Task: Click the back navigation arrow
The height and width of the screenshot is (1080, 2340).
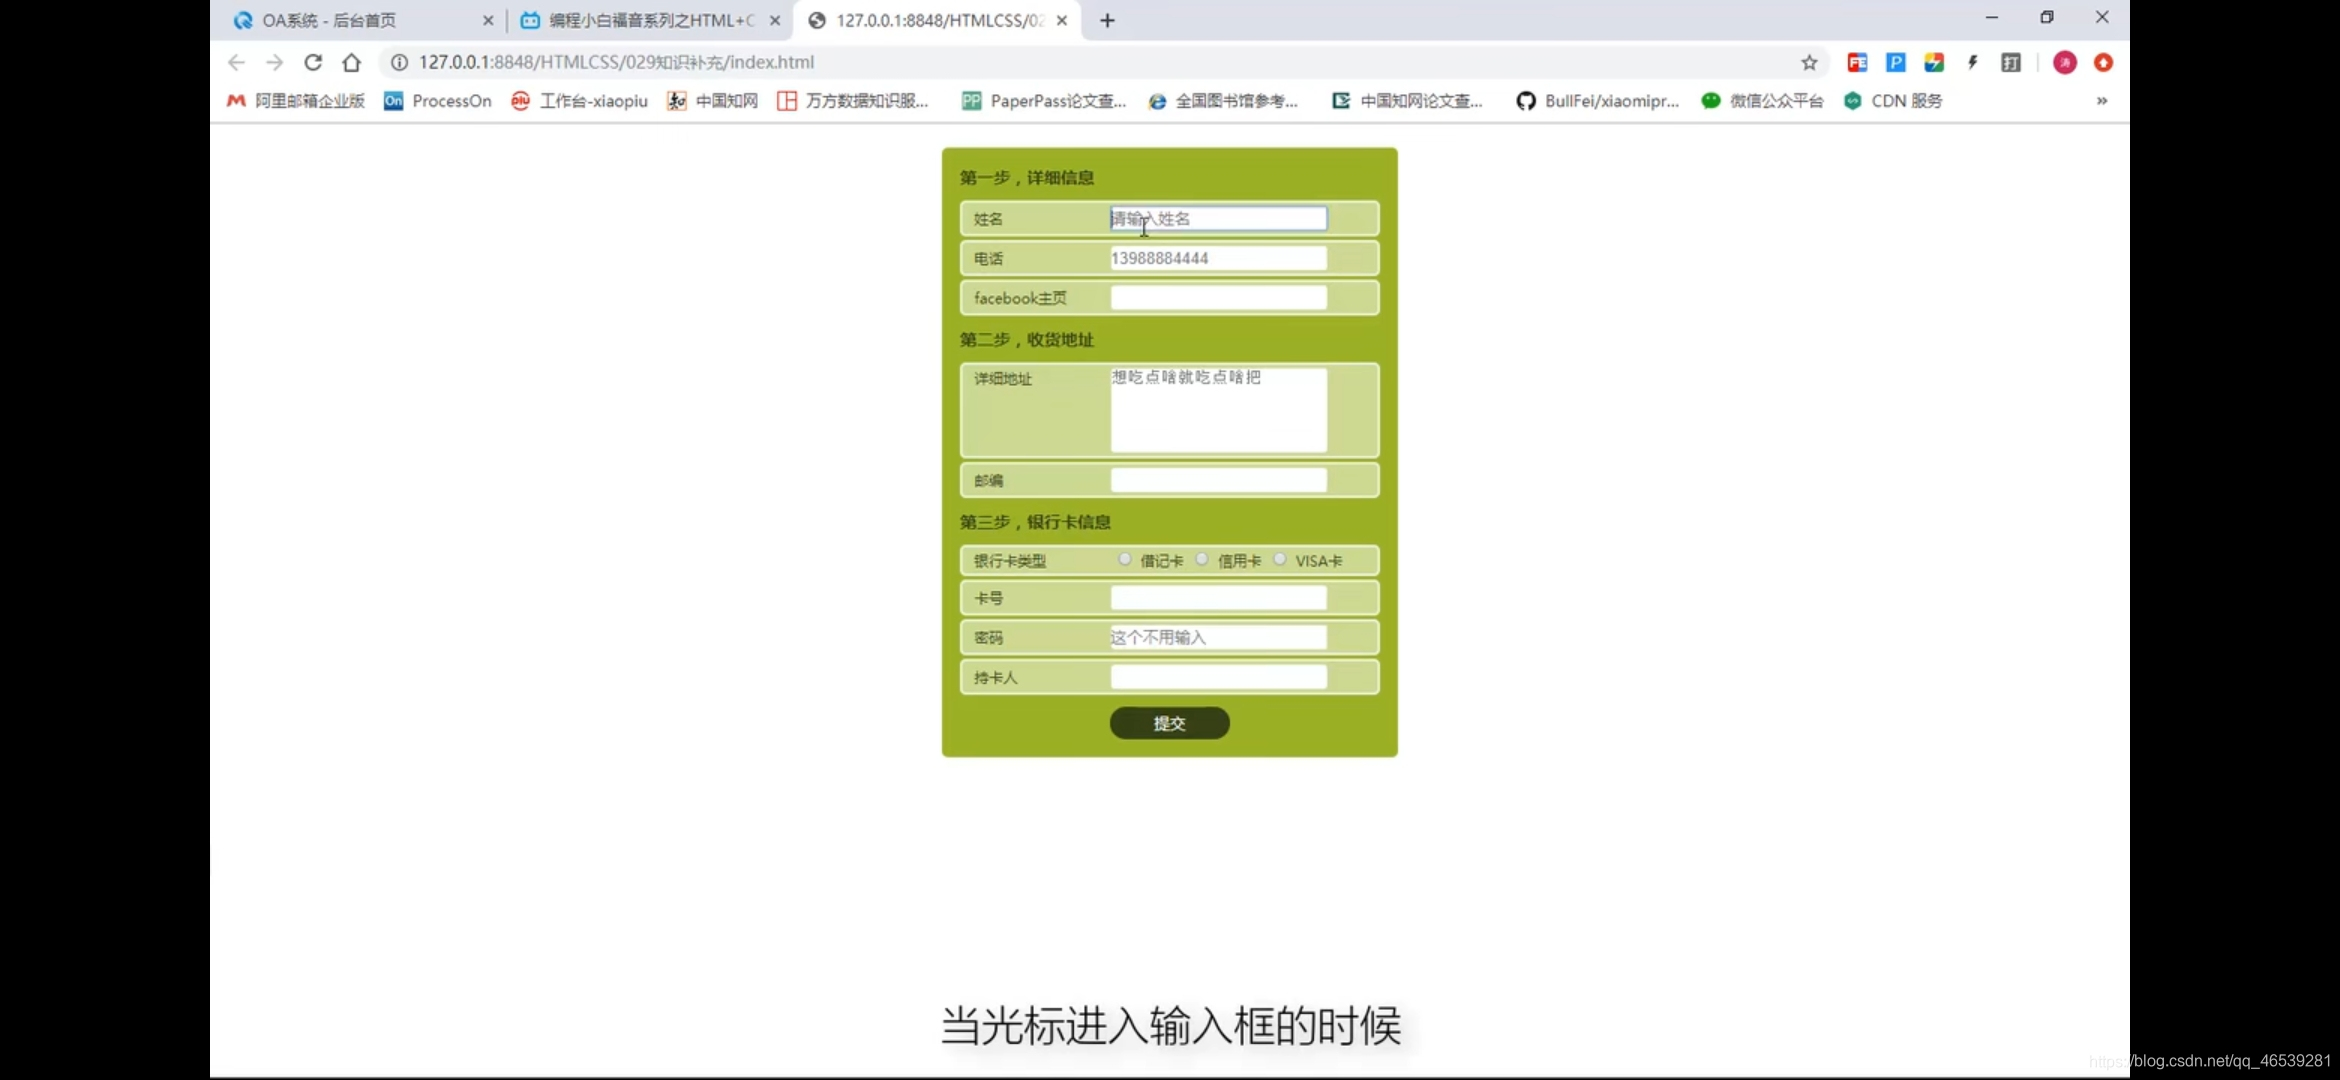Action: 236,62
